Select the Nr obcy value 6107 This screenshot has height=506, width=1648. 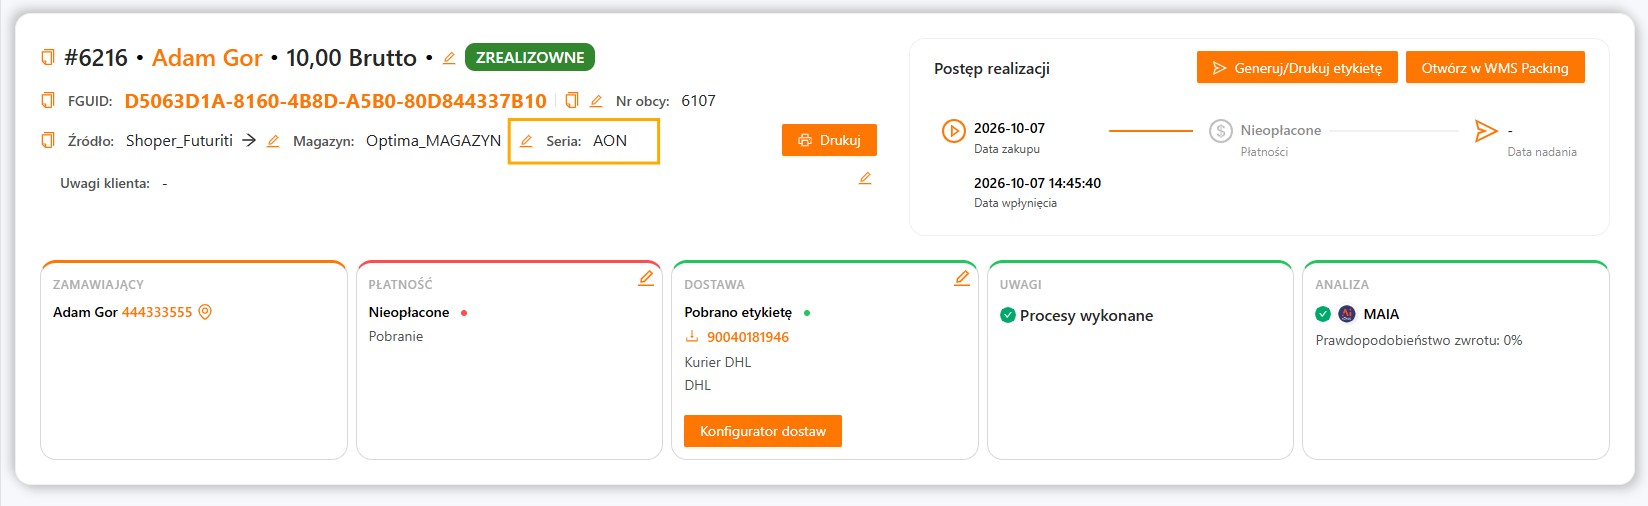[x=698, y=101]
